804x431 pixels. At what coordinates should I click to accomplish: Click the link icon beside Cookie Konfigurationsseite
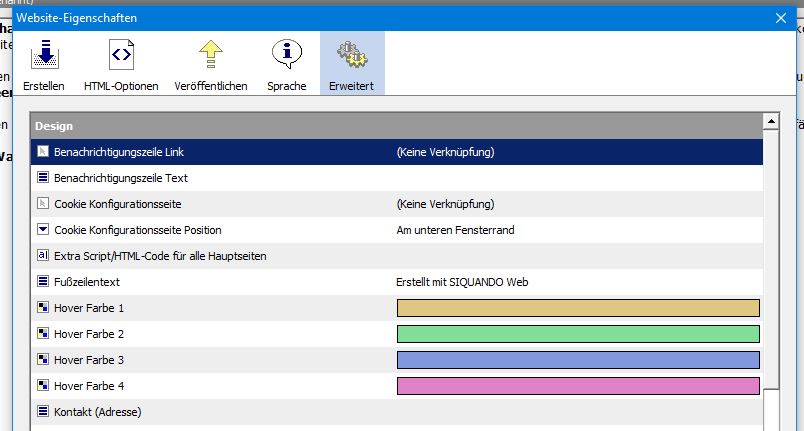tap(43, 204)
